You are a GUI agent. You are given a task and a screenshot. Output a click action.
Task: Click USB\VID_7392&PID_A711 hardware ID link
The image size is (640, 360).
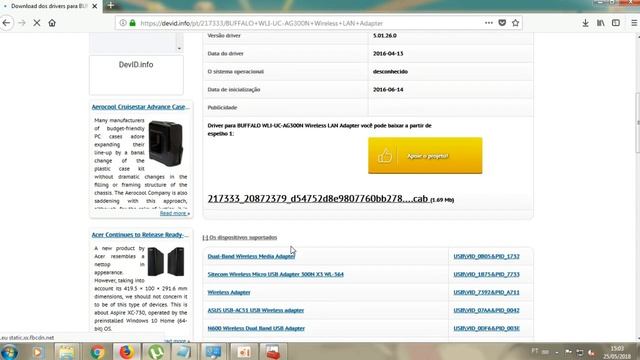(x=486, y=292)
